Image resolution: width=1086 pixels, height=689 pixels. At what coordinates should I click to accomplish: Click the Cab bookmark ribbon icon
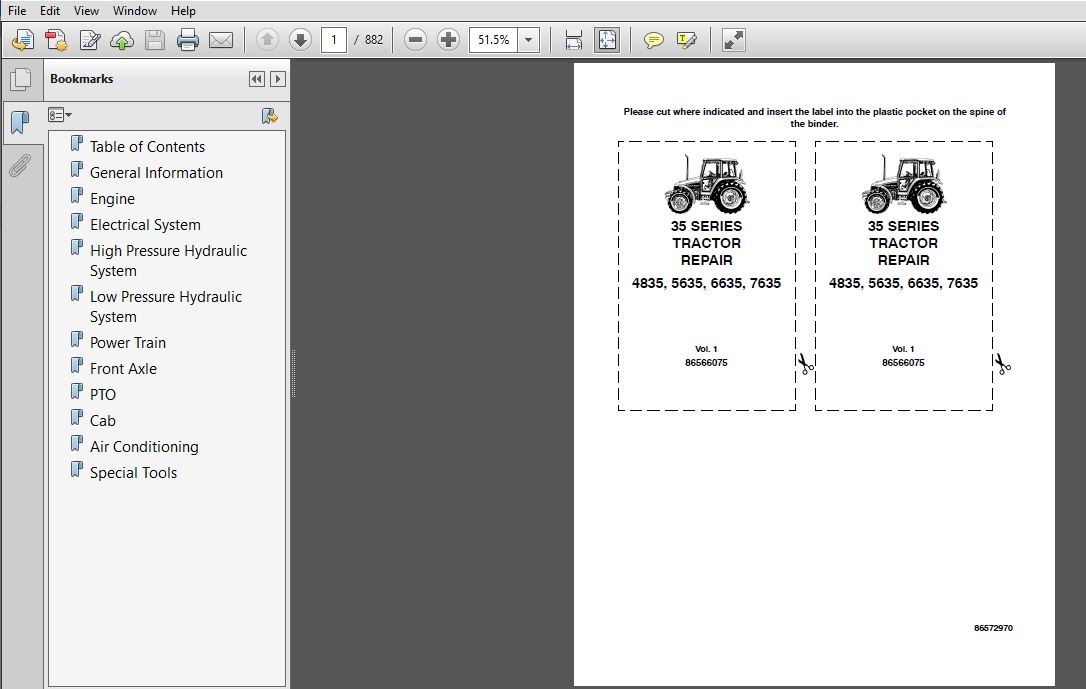[x=77, y=418]
